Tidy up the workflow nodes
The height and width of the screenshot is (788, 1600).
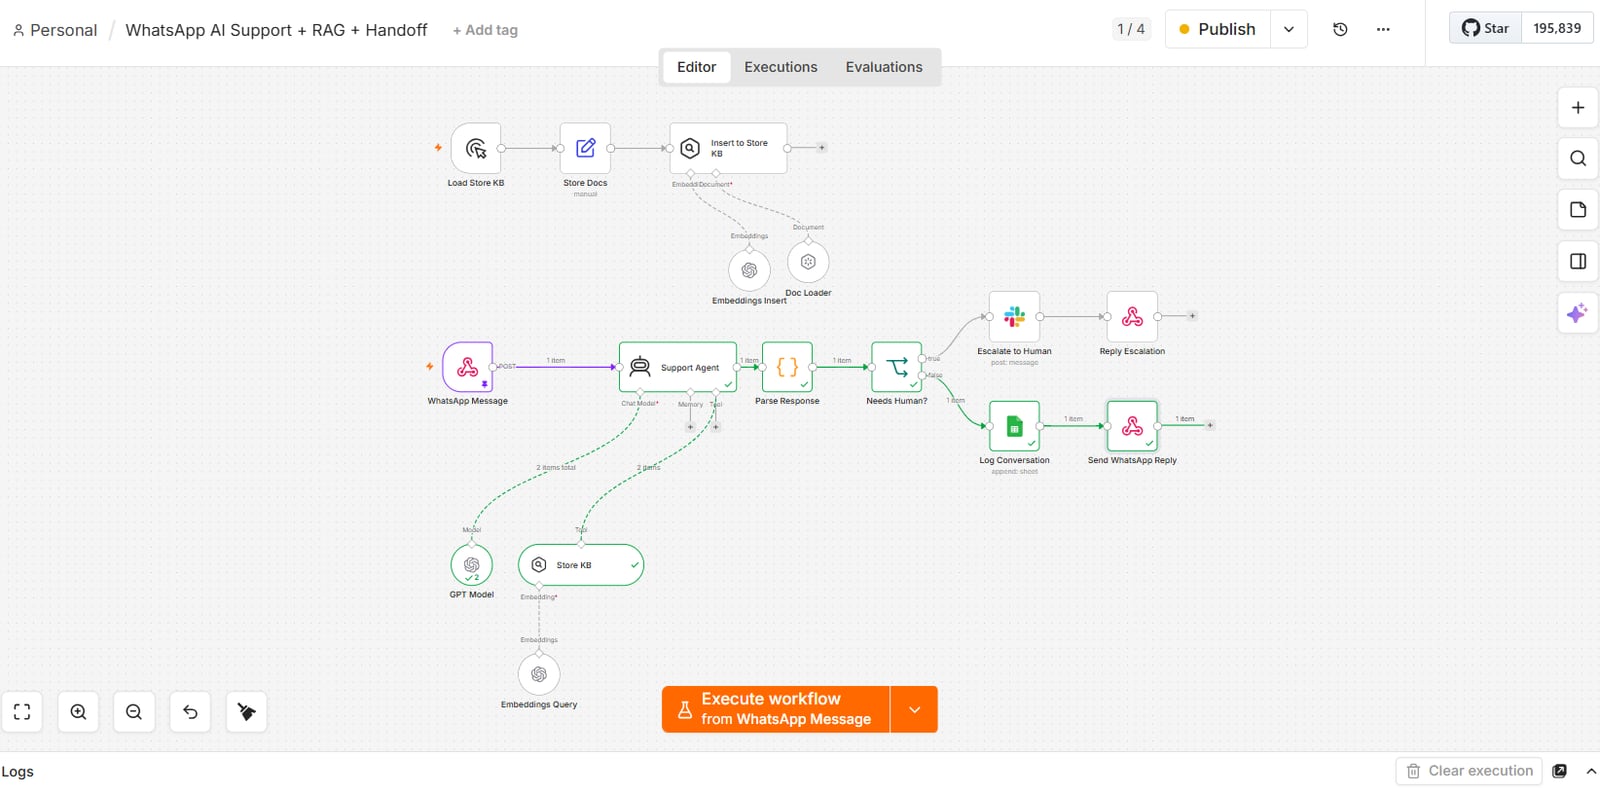[246, 712]
